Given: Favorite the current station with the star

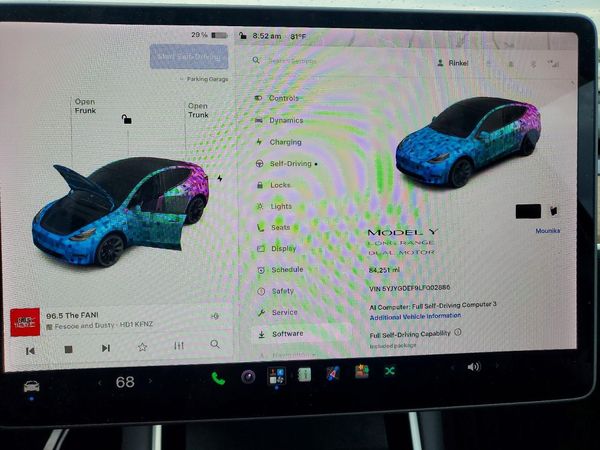Looking at the screenshot, I should [x=142, y=347].
